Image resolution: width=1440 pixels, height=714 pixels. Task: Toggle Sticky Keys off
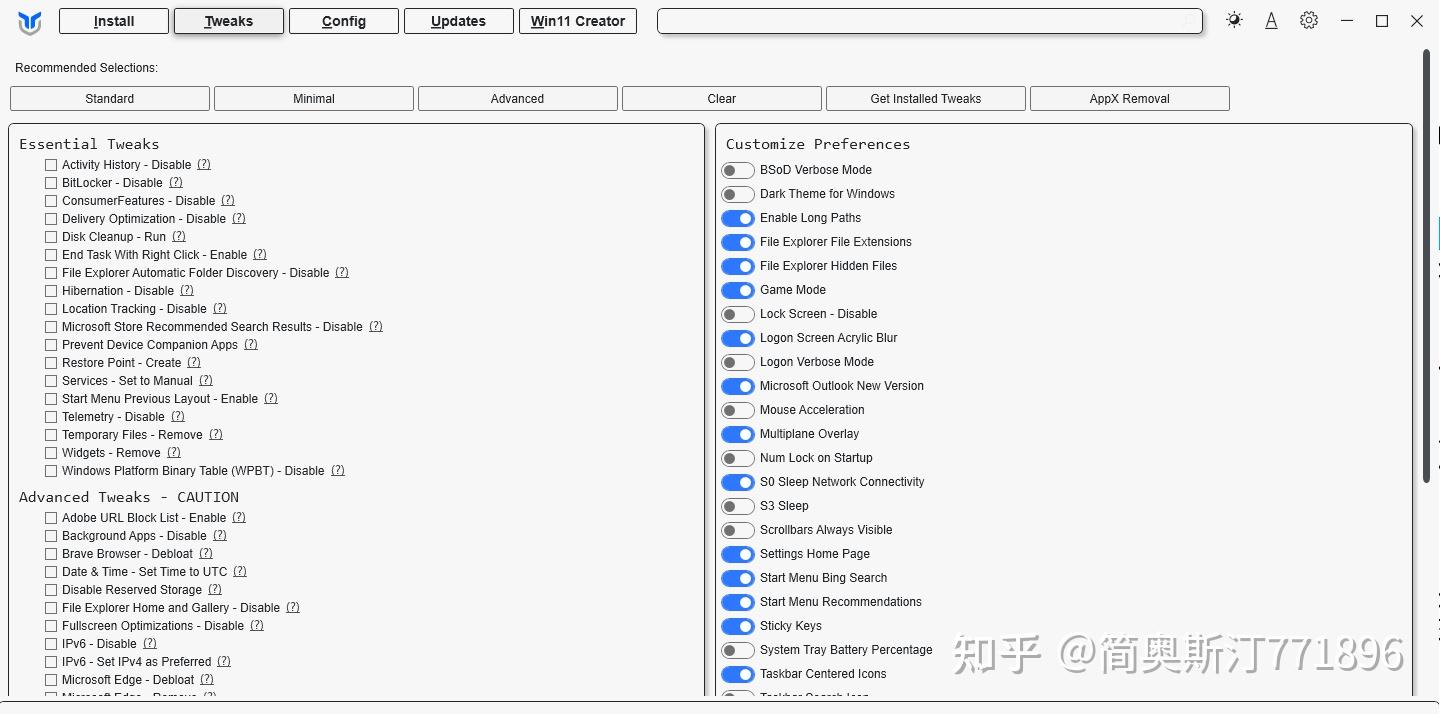click(738, 626)
